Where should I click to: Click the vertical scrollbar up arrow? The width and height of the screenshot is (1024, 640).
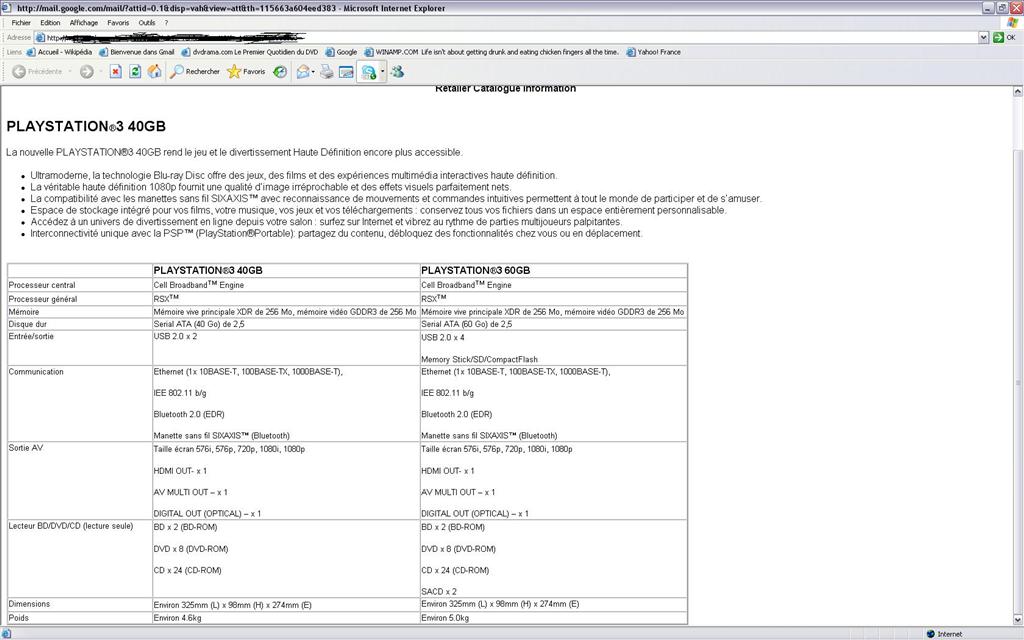coord(1017,92)
